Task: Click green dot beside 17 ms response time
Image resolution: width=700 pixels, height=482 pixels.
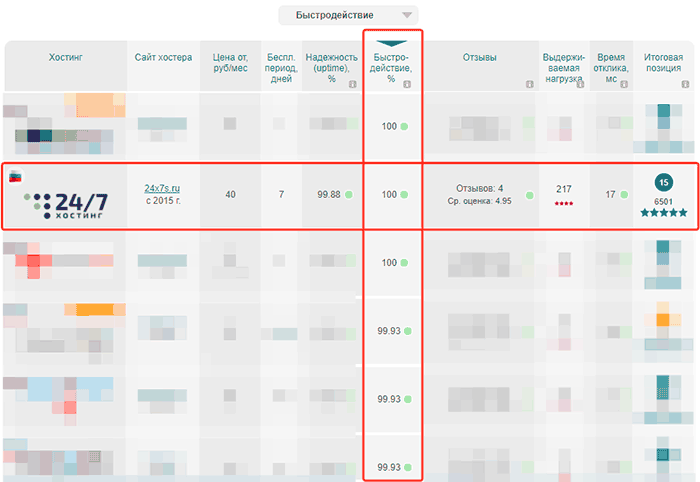Action: (x=624, y=195)
